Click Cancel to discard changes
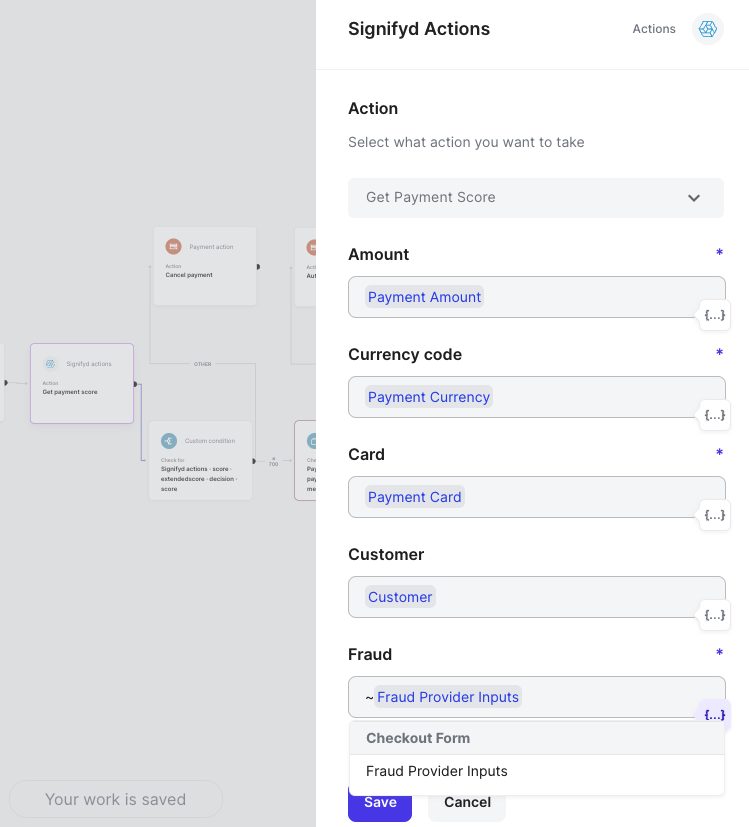Image resolution: width=749 pixels, height=827 pixels. 466,802
